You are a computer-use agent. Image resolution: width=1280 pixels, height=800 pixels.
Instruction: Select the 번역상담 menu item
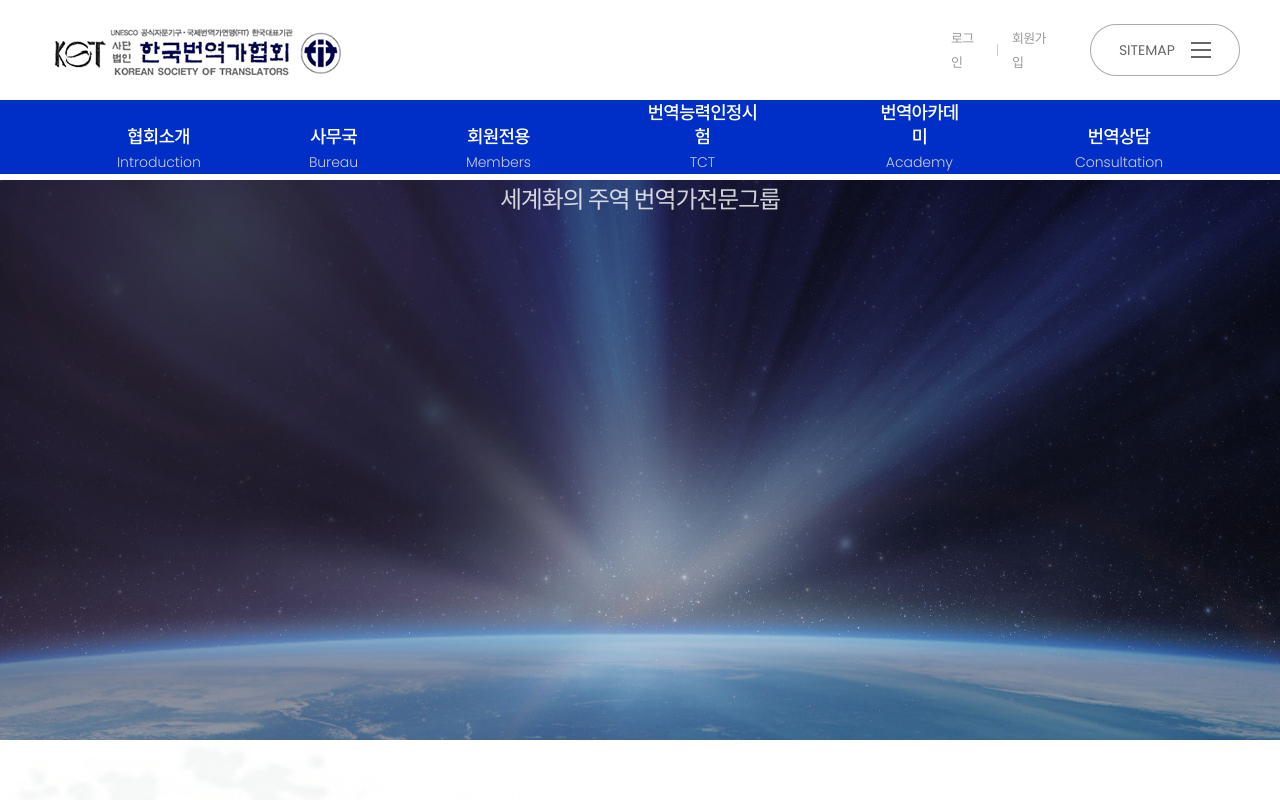coord(1119,136)
